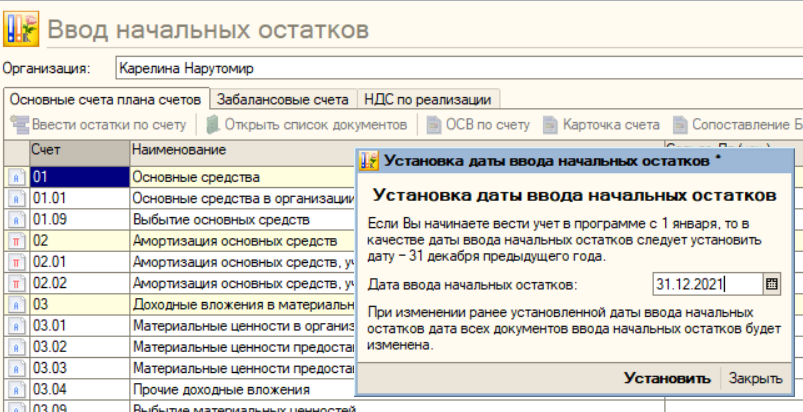Open ОСВ по счету report
This screenshot has height=412, width=803.
(x=479, y=124)
